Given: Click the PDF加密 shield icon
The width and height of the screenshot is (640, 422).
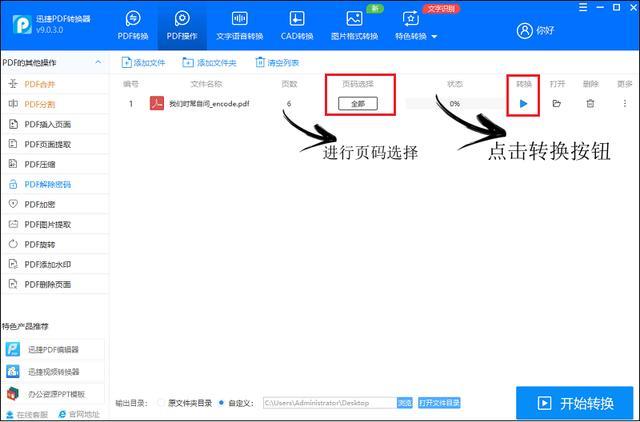Looking at the screenshot, I should tap(13, 204).
